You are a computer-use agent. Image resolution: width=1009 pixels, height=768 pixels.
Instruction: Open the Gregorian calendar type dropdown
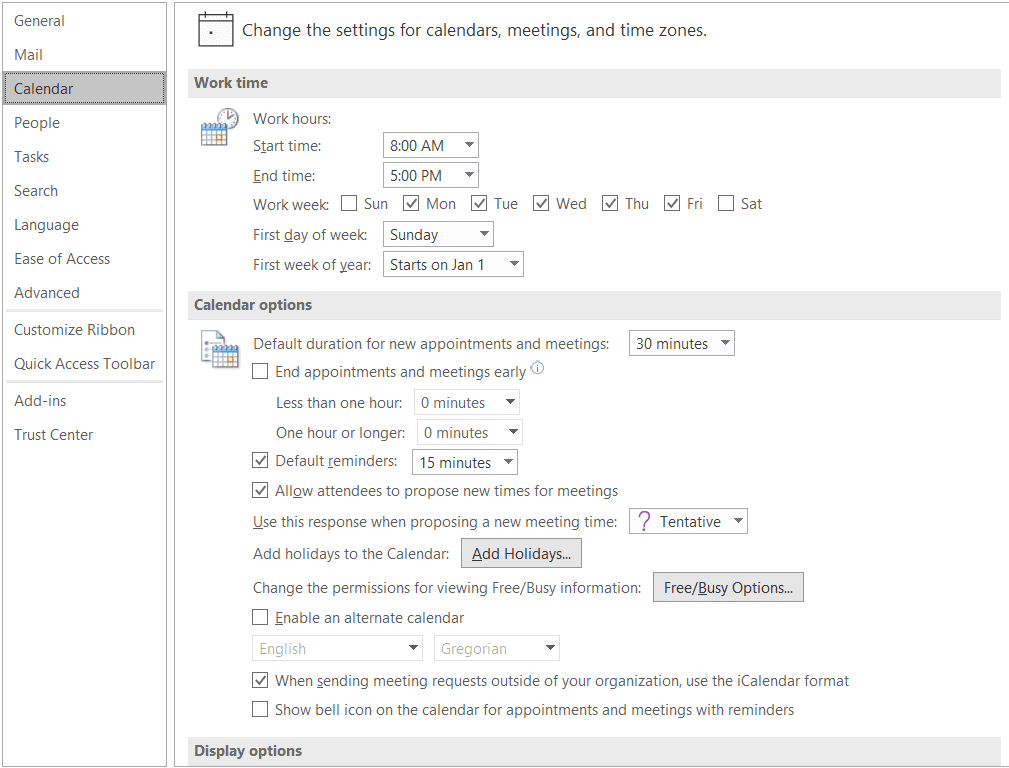497,648
